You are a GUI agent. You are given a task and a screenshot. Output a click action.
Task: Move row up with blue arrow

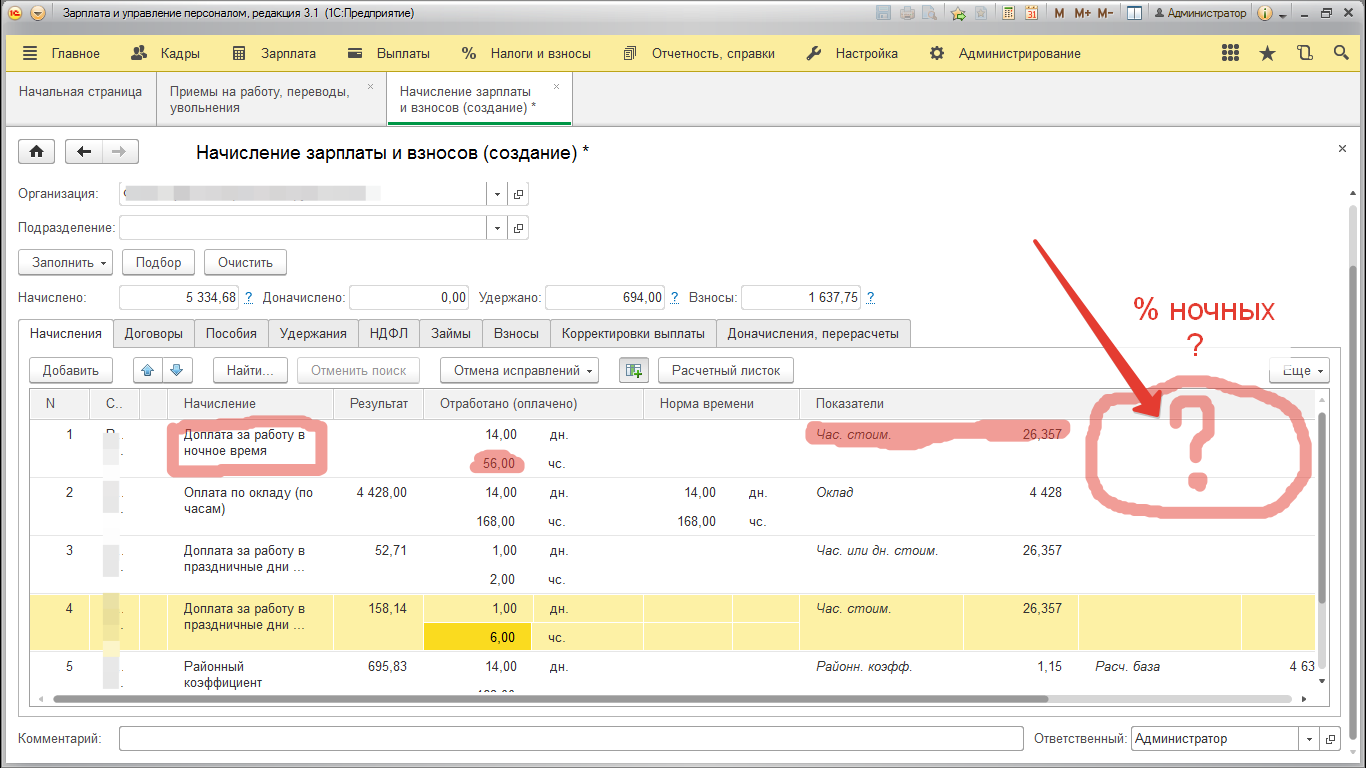click(148, 370)
